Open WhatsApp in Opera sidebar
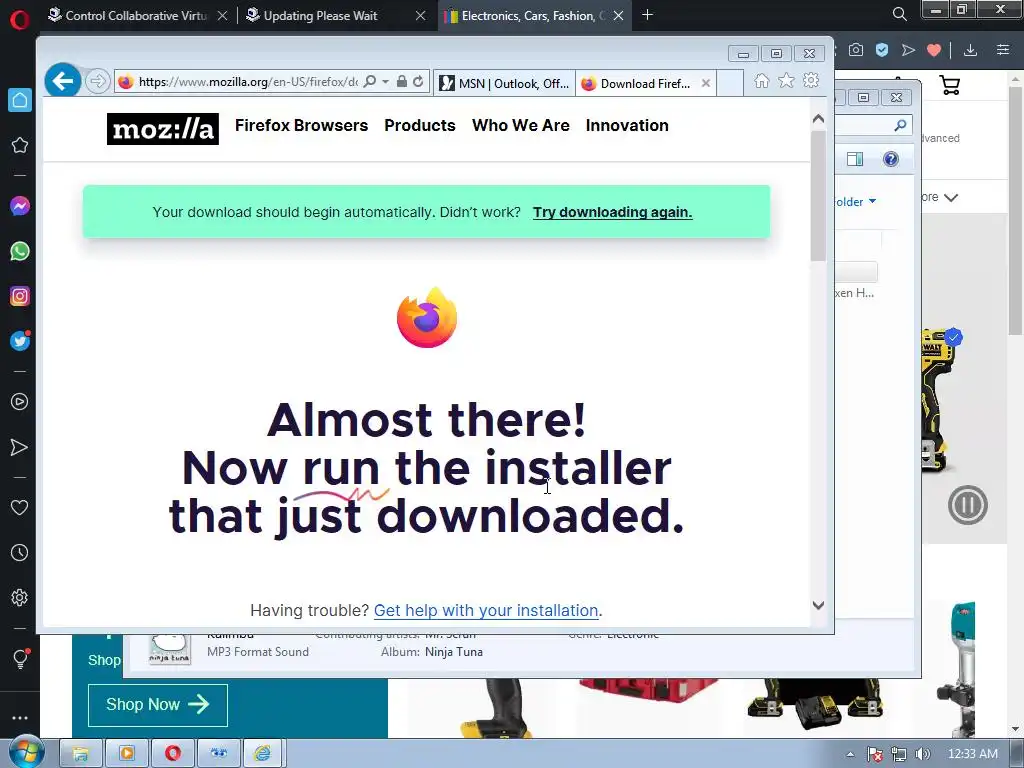The height and width of the screenshot is (768, 1024). pyautogui.click(x=20, y=251)
